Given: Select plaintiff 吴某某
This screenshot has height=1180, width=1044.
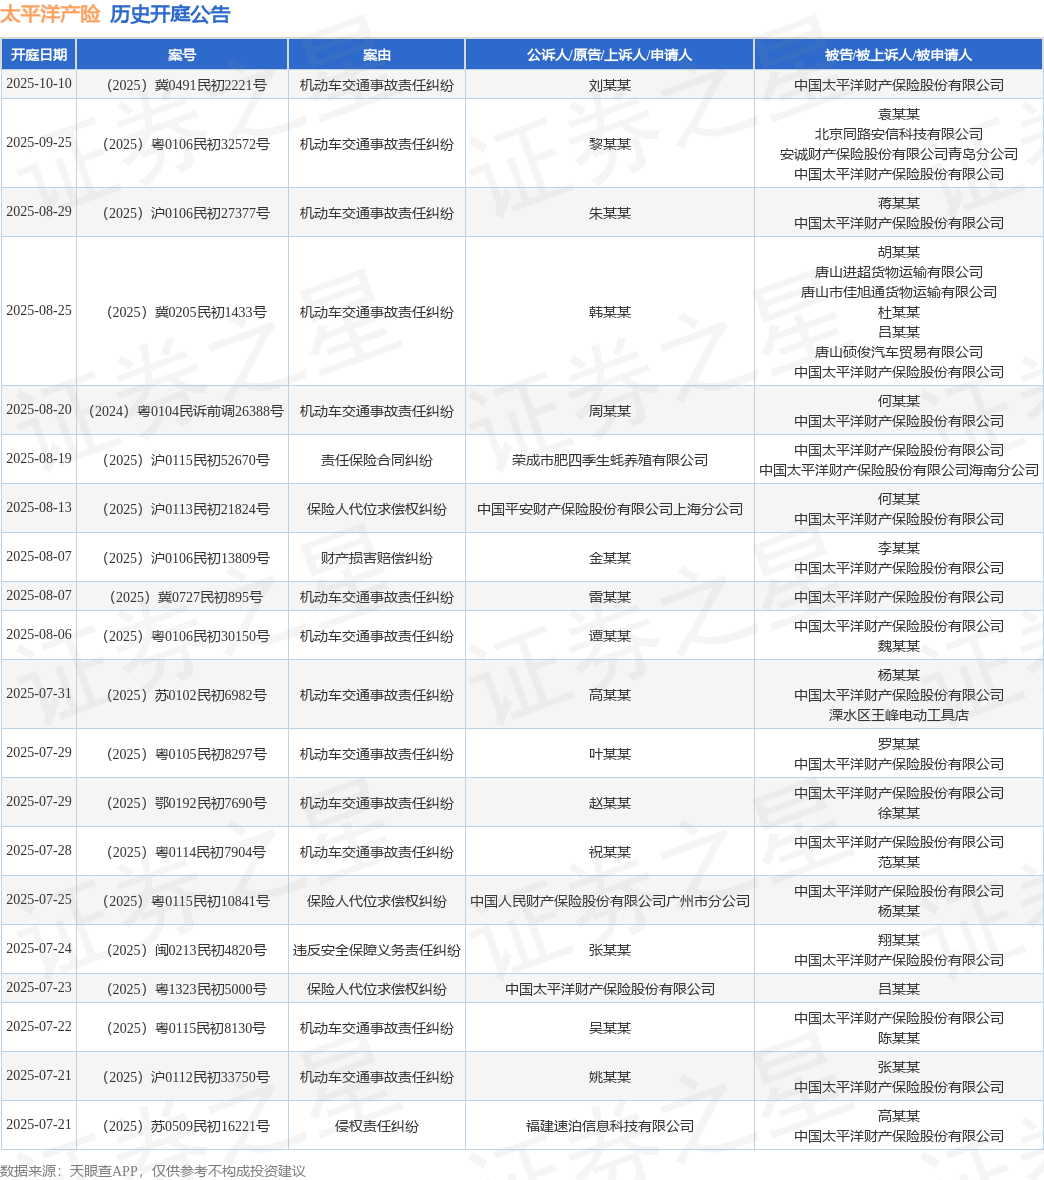Looking at the screenshot, I should (610, 1028).
